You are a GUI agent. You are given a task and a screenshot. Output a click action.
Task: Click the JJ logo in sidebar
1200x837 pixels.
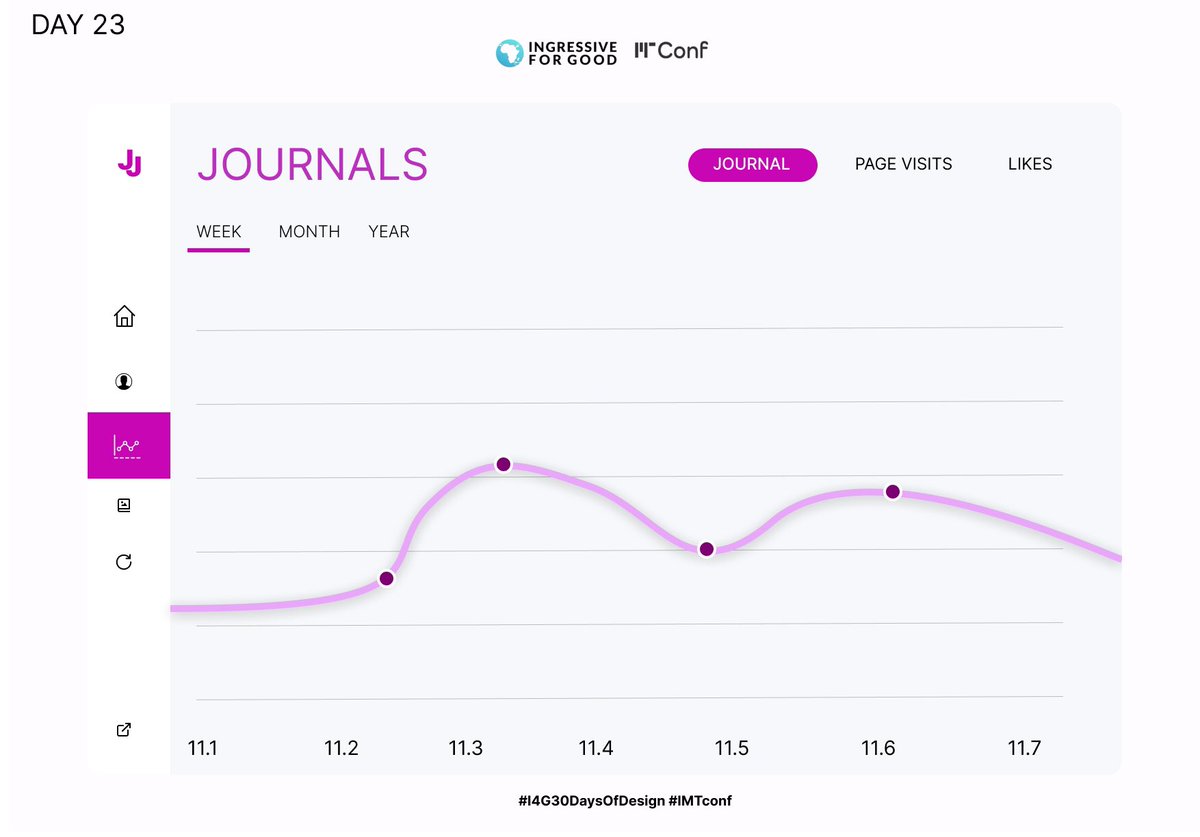[129, 163]
